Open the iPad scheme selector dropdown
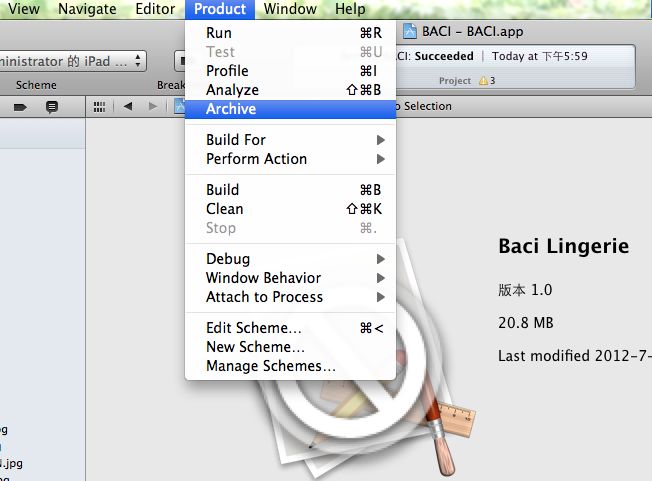The height and width of the screenshot is (481, 652). 73,62
